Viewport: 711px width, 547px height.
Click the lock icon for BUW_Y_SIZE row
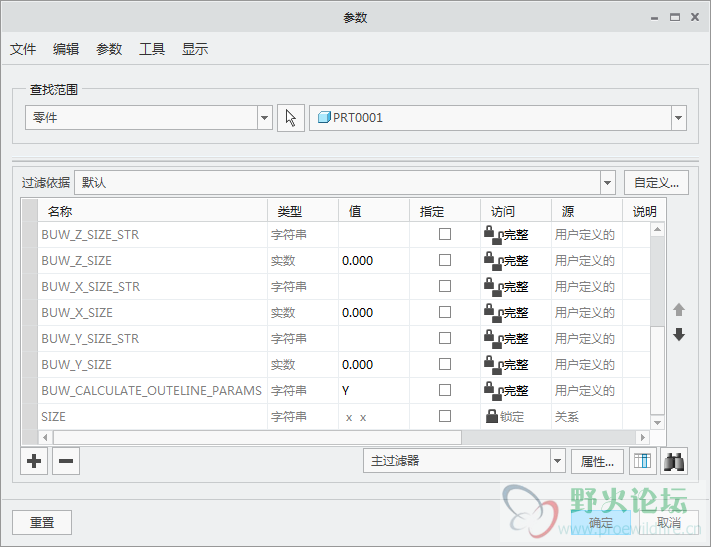[493, 365]
